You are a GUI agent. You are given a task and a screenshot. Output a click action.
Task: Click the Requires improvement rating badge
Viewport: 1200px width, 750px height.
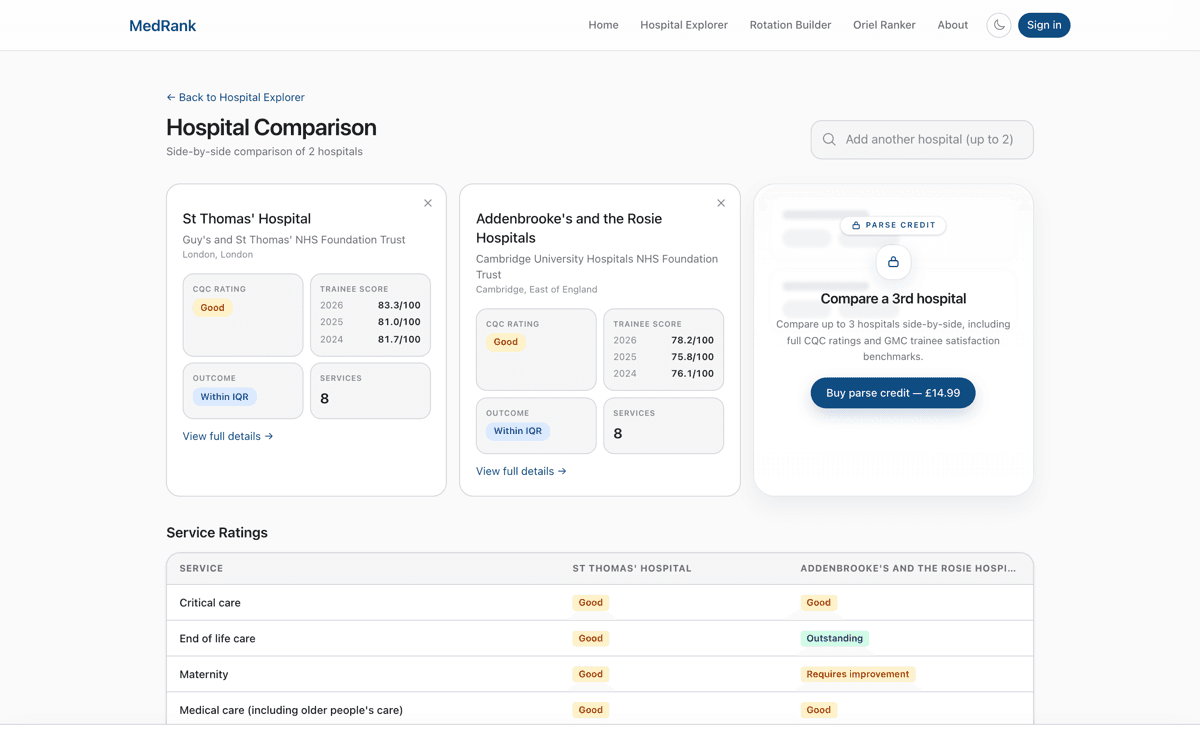(x=858, y=674)
